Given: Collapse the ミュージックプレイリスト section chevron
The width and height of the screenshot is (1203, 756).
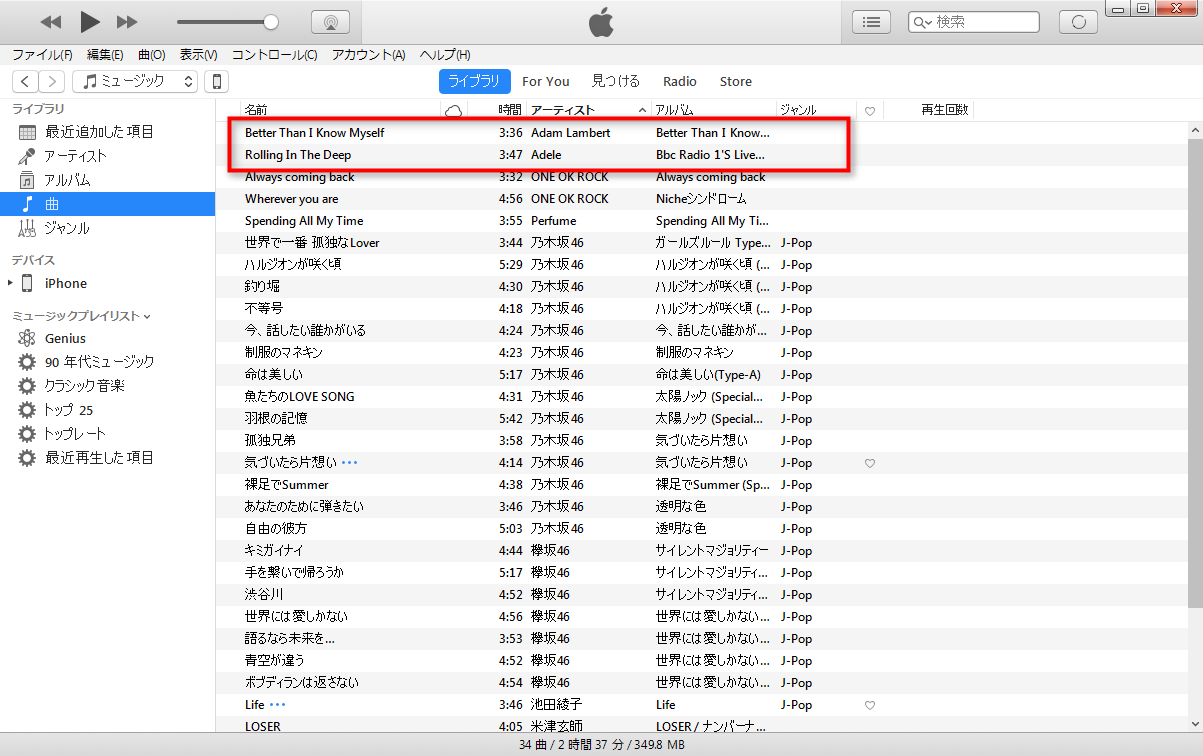Looking at the screenshot, I should click(147, 316).
